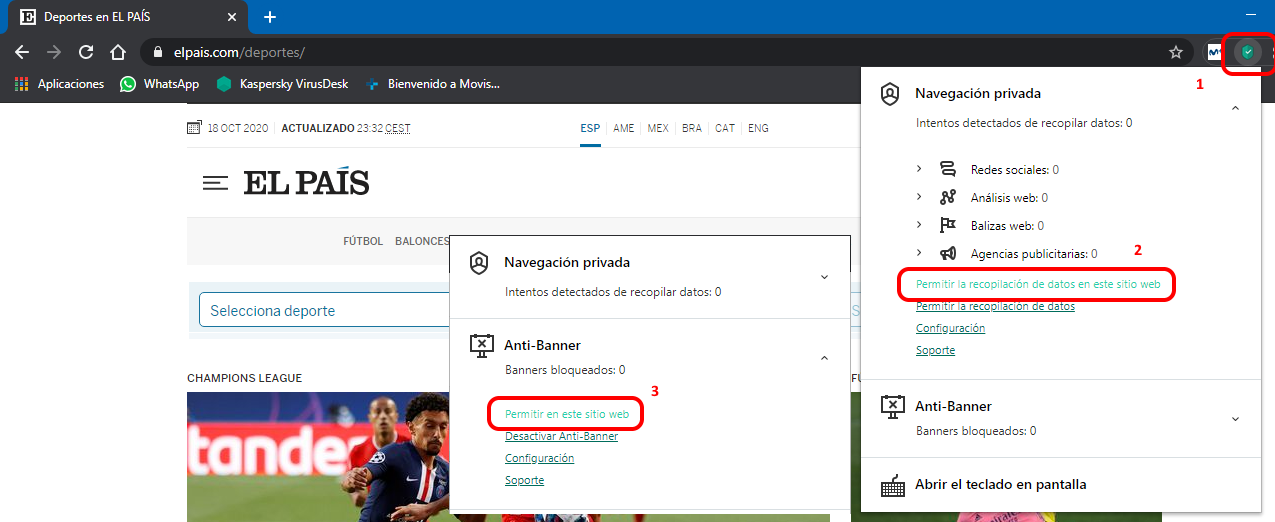
Task: Click the CHAMPIONS LEAGUE heading
Action: tap(244, 378)
